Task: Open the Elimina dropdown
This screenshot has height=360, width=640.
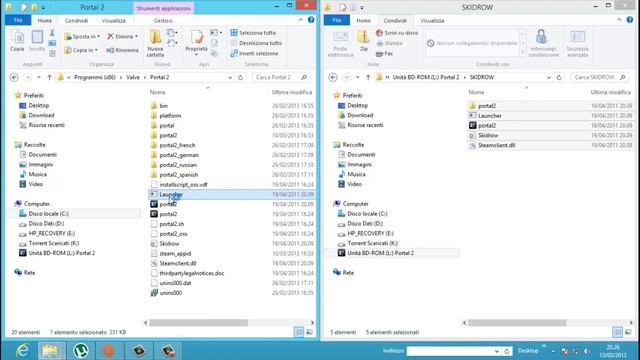Action: pos(122,36)
